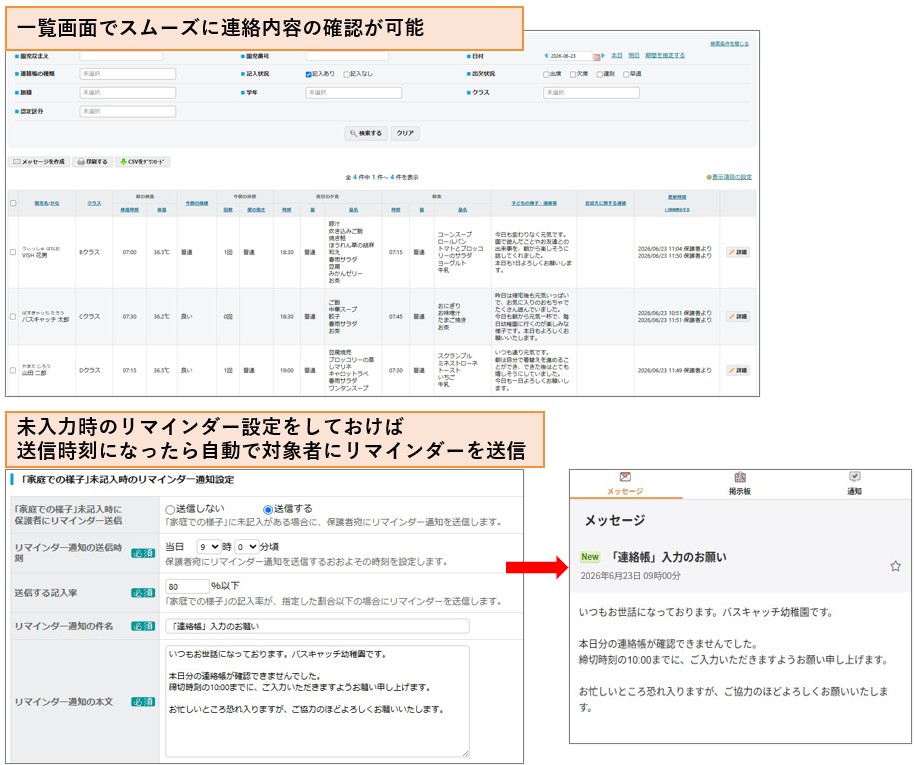
Task: Star the 「連絡帳」入力のお願い message
Action: [895, 566]
